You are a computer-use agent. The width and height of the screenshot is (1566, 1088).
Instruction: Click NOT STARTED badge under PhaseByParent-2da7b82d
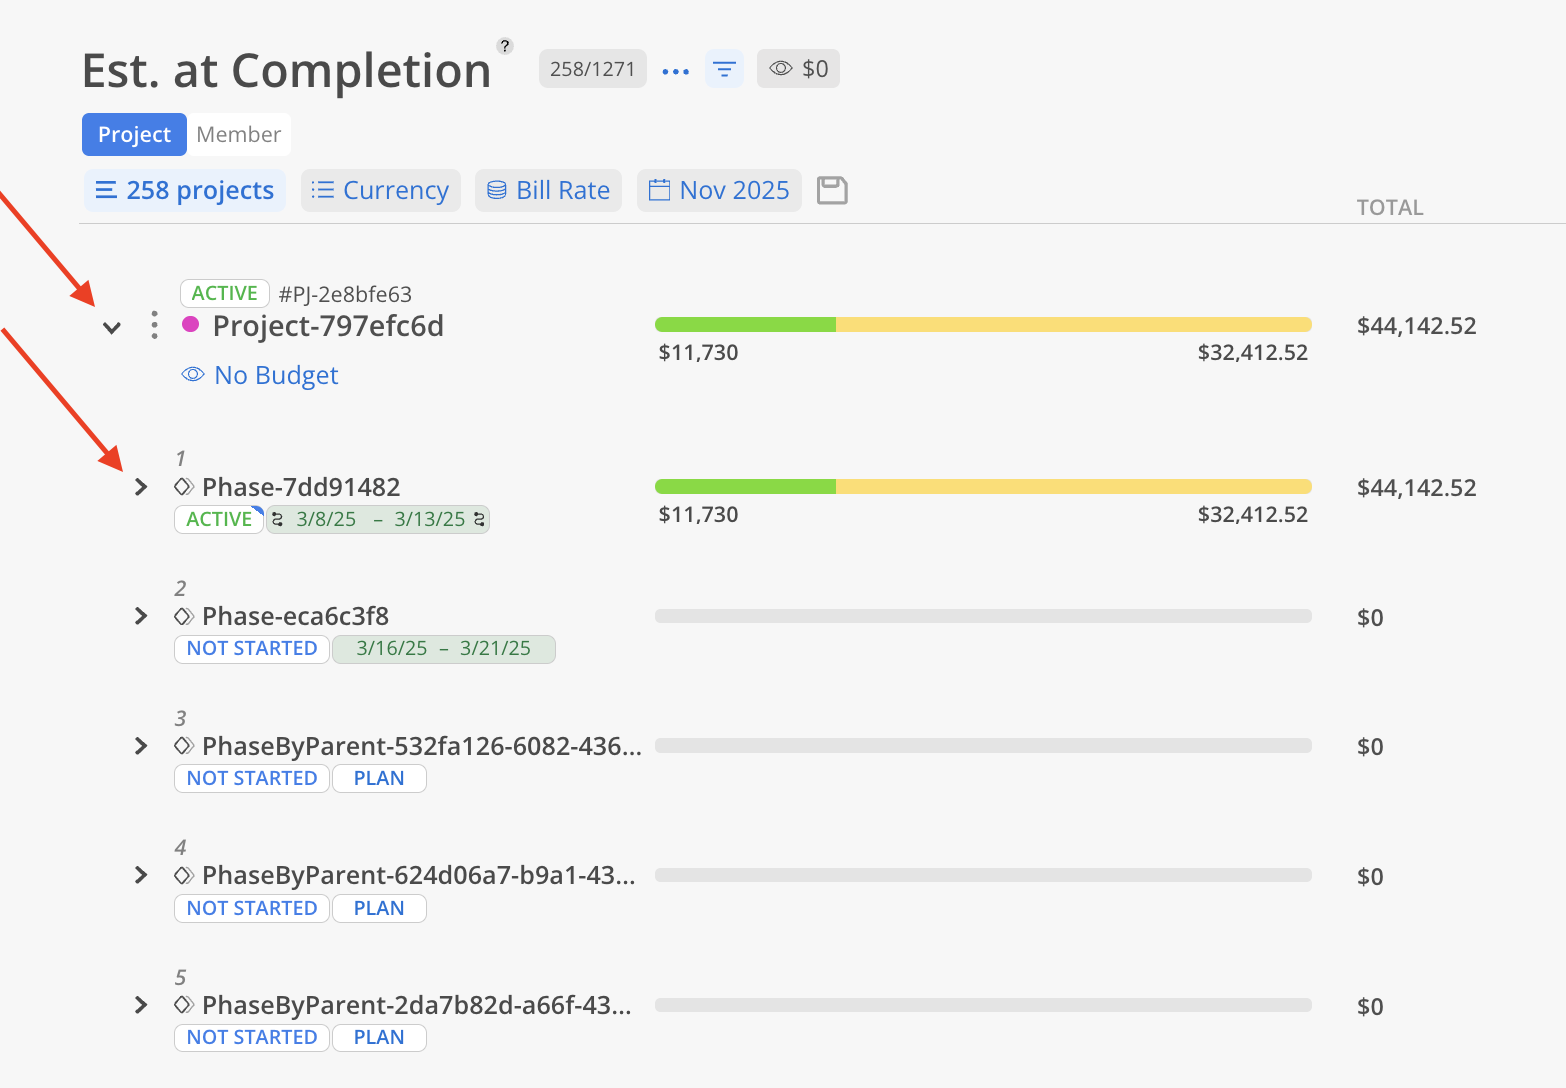point(252,1038)
